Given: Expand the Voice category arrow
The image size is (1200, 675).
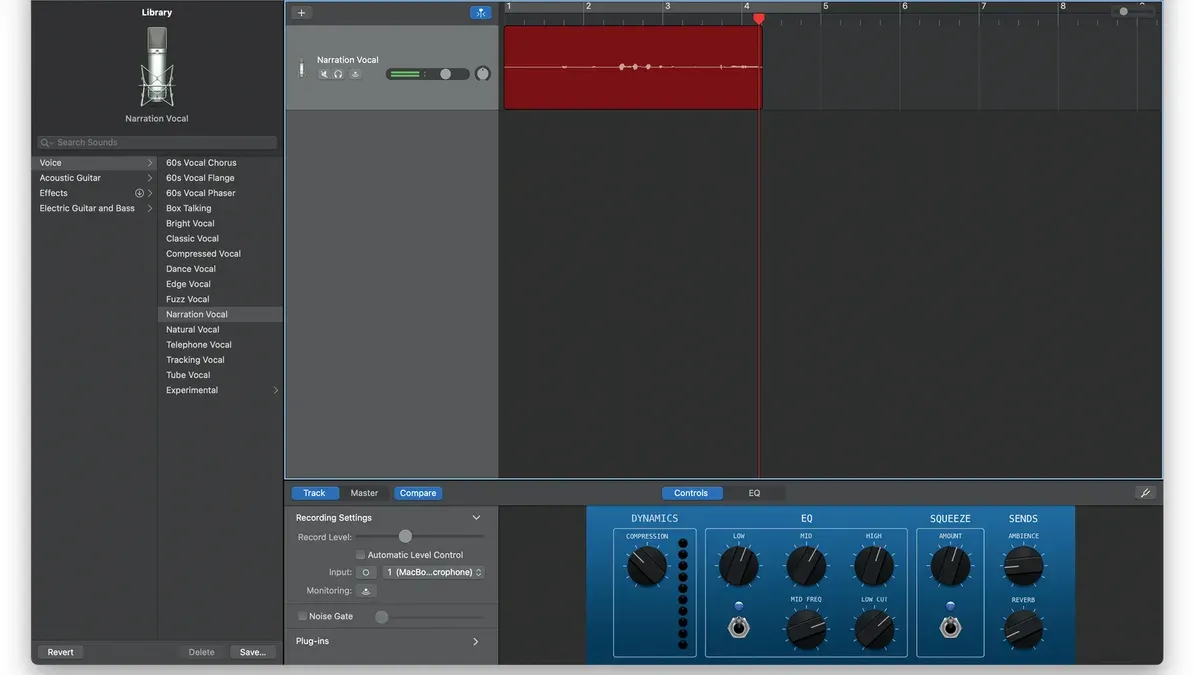Looking at the screenshot, I should point(150,163).
